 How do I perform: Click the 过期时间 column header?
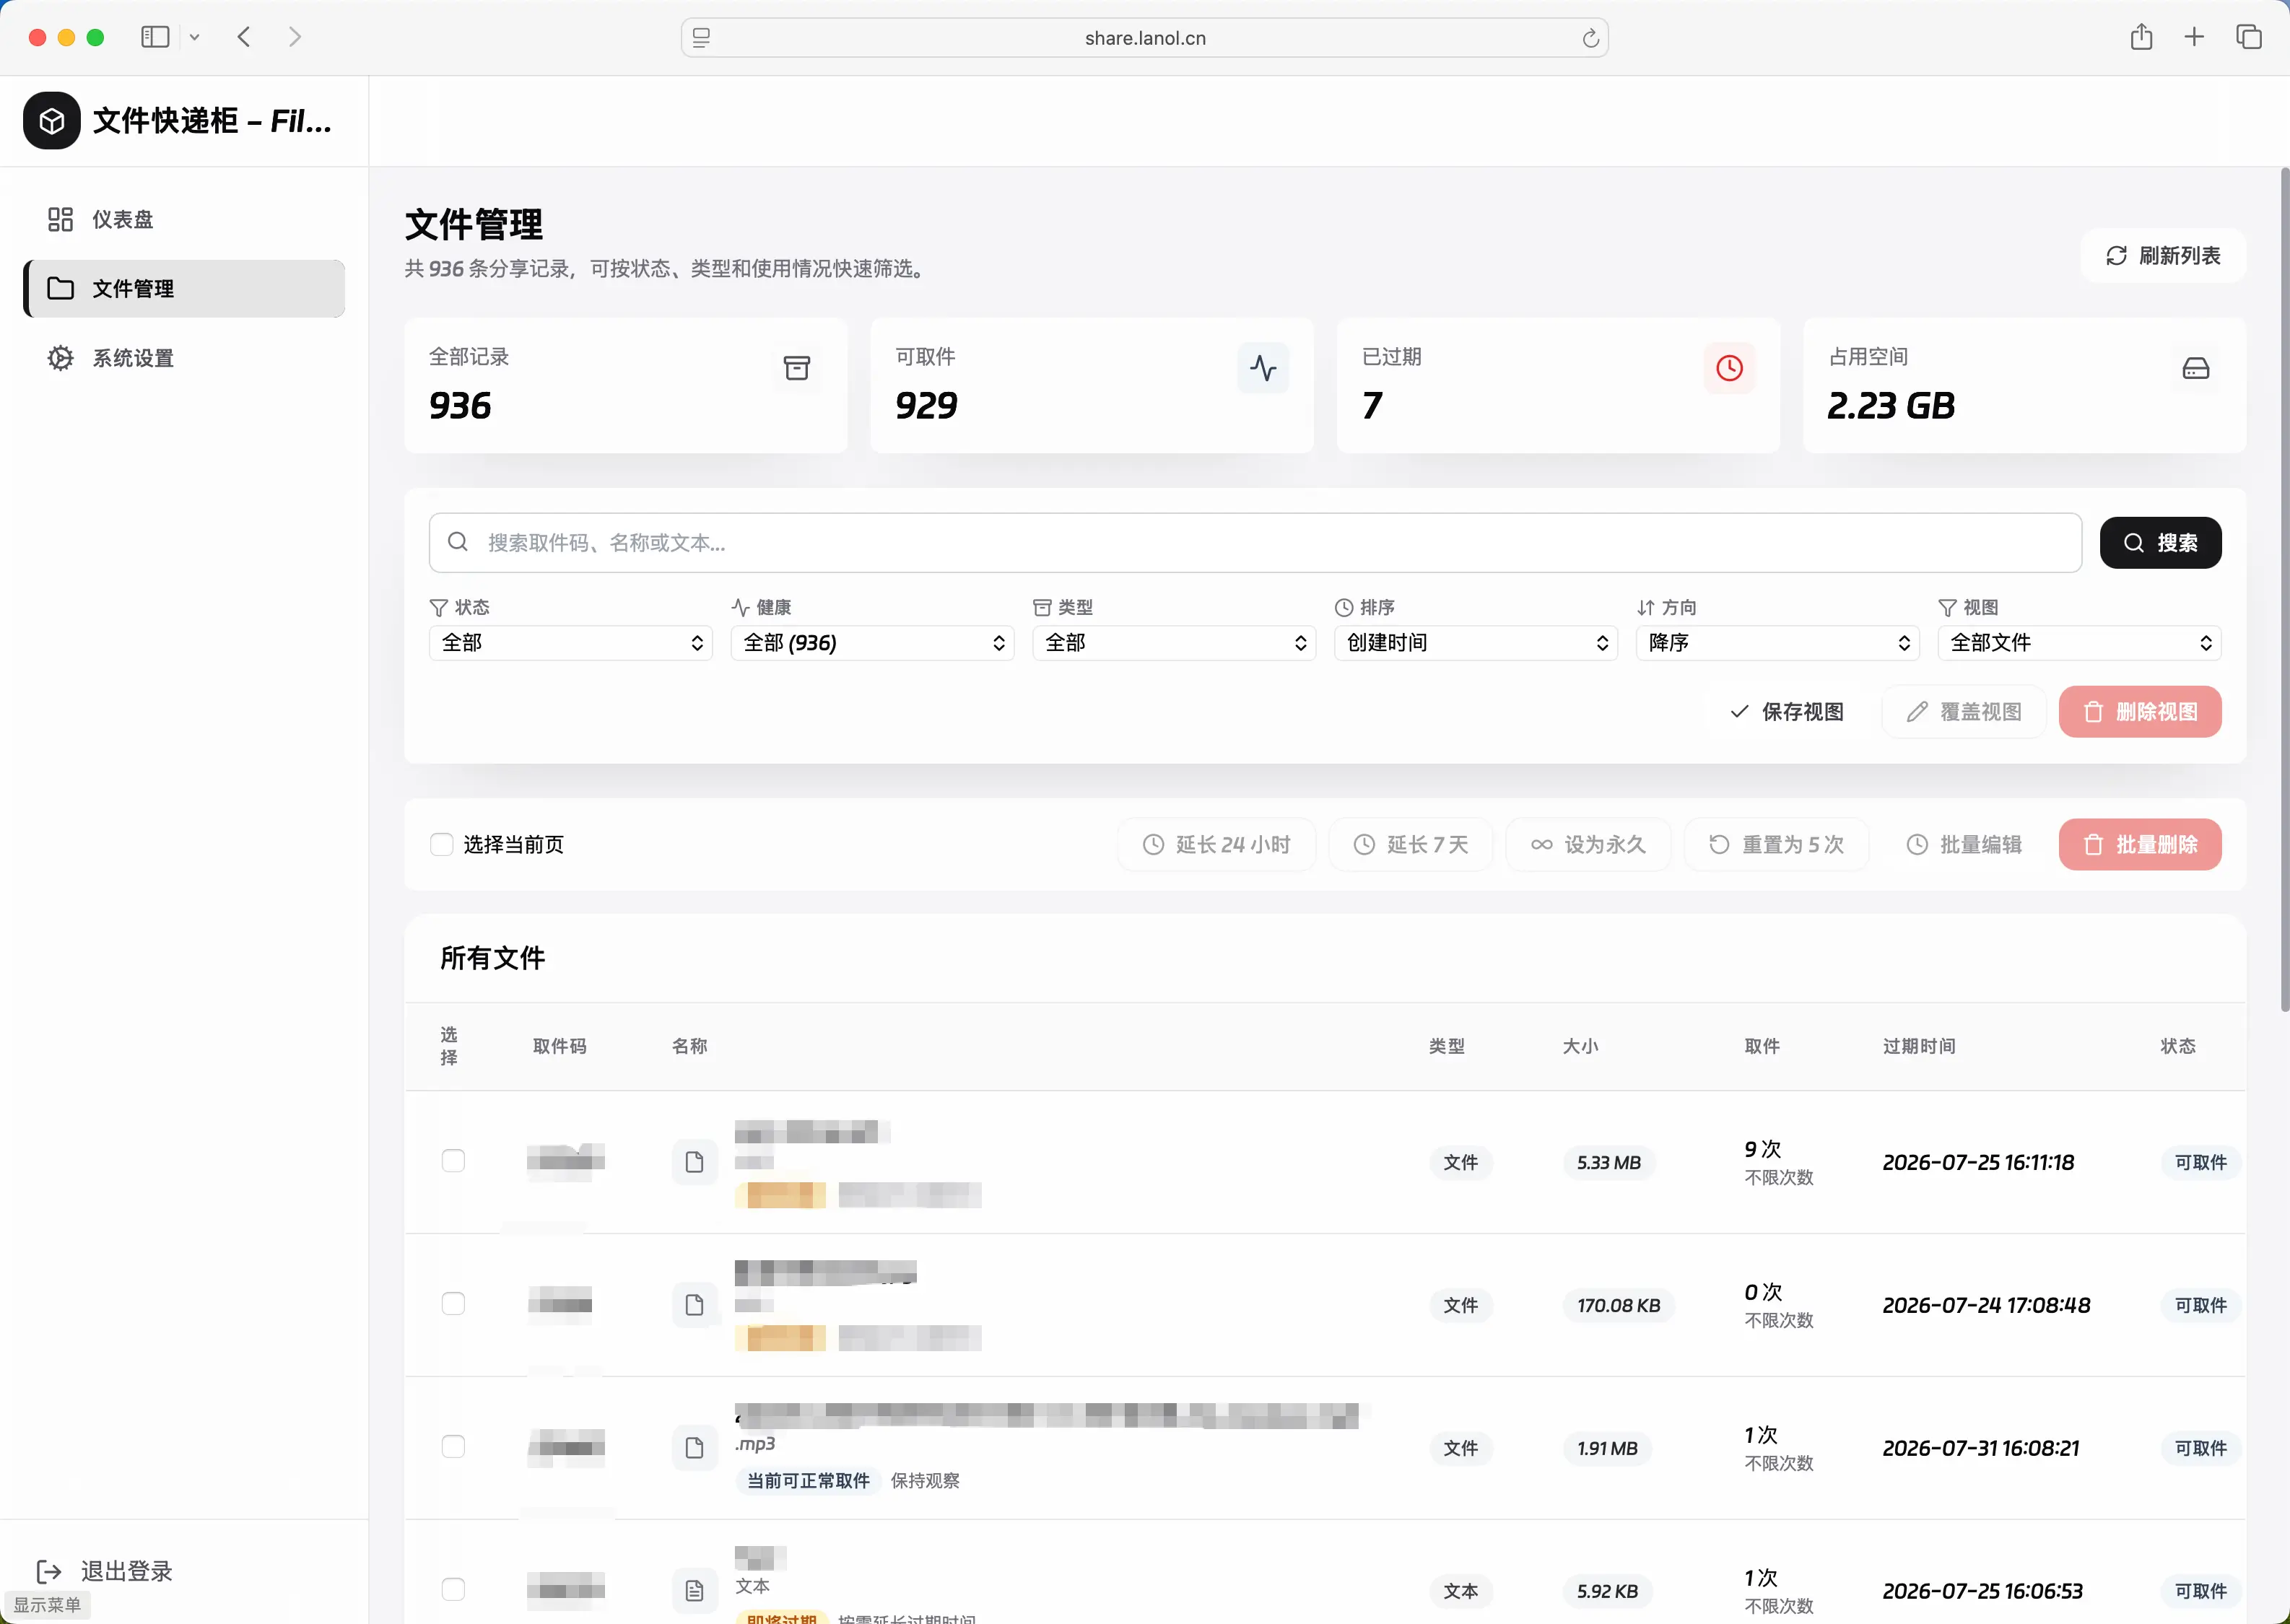[x=1918, y=1047]
